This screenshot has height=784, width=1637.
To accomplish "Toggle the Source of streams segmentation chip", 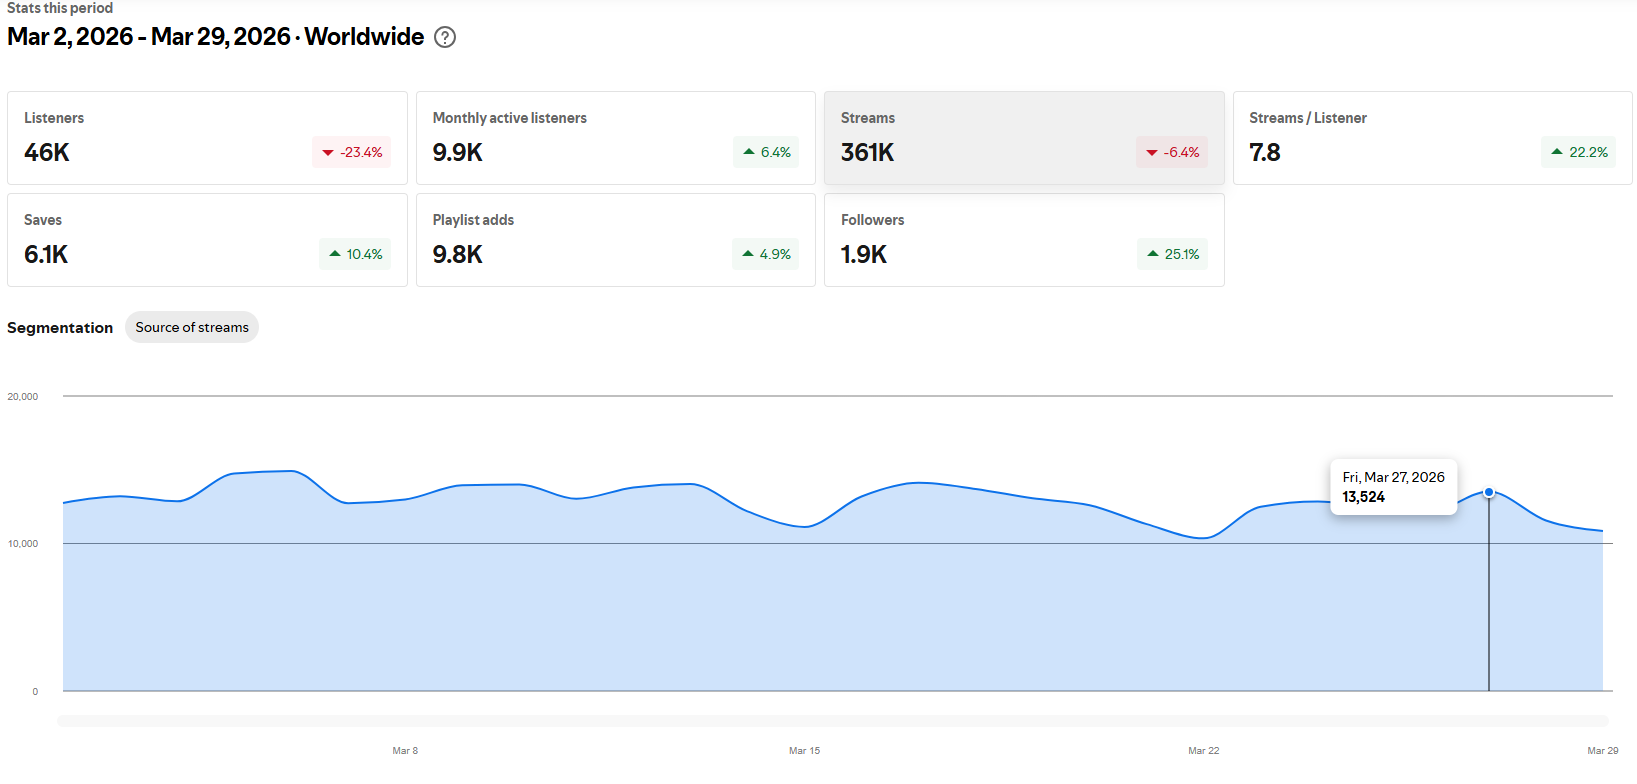I will point(192,327).
